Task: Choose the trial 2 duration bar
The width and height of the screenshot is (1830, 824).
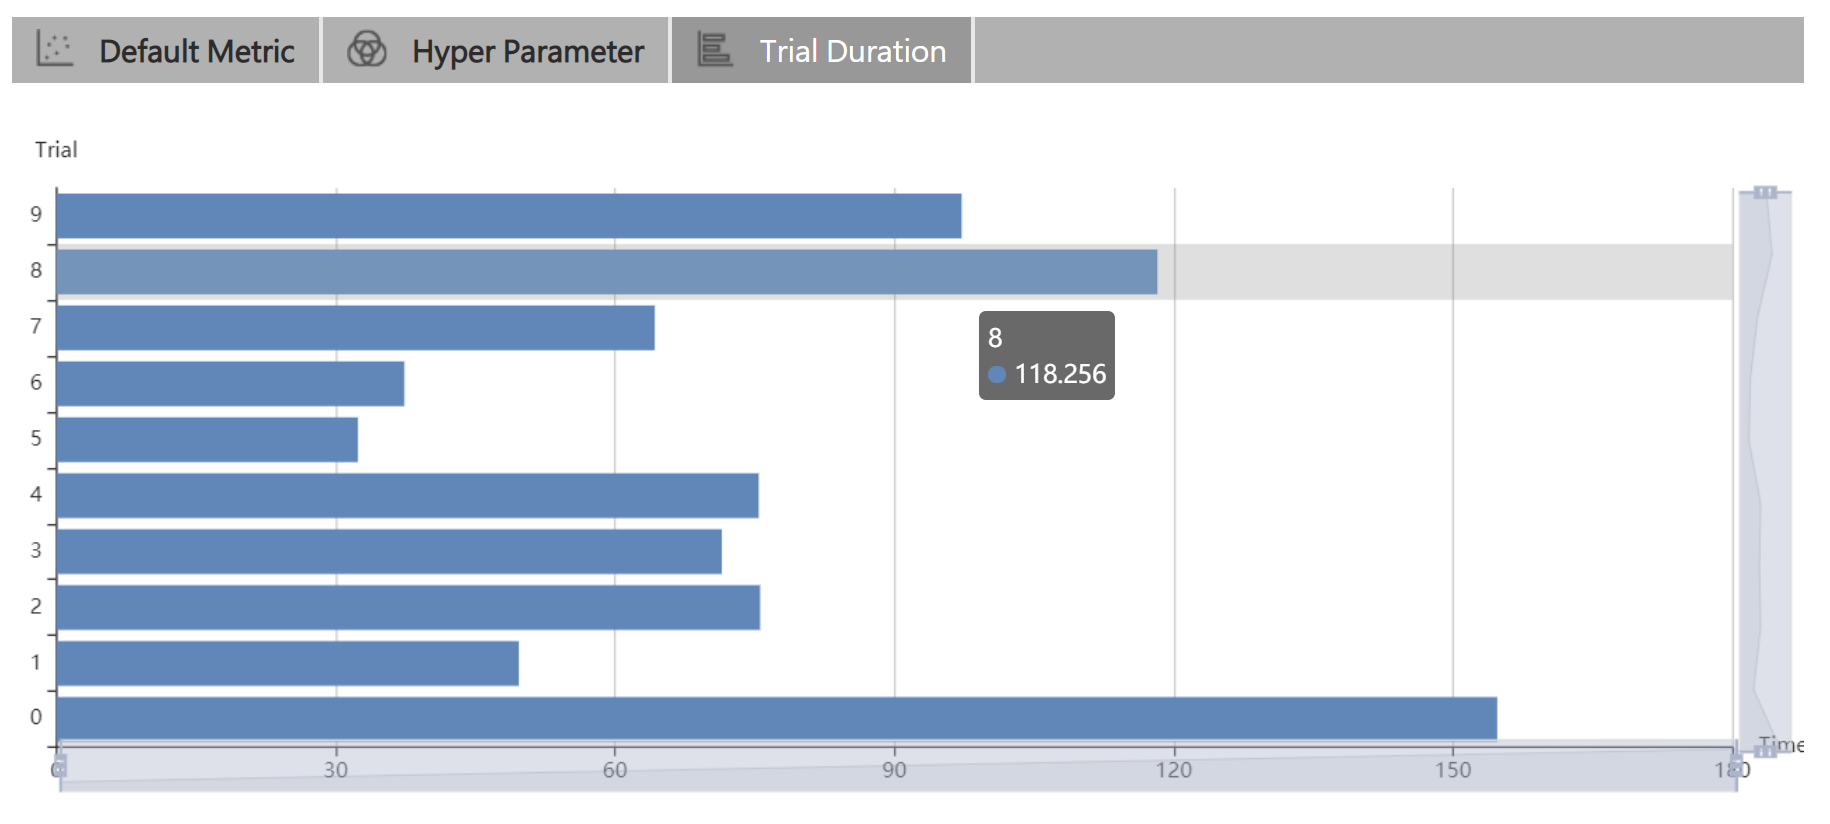Action: coord(408,608)
